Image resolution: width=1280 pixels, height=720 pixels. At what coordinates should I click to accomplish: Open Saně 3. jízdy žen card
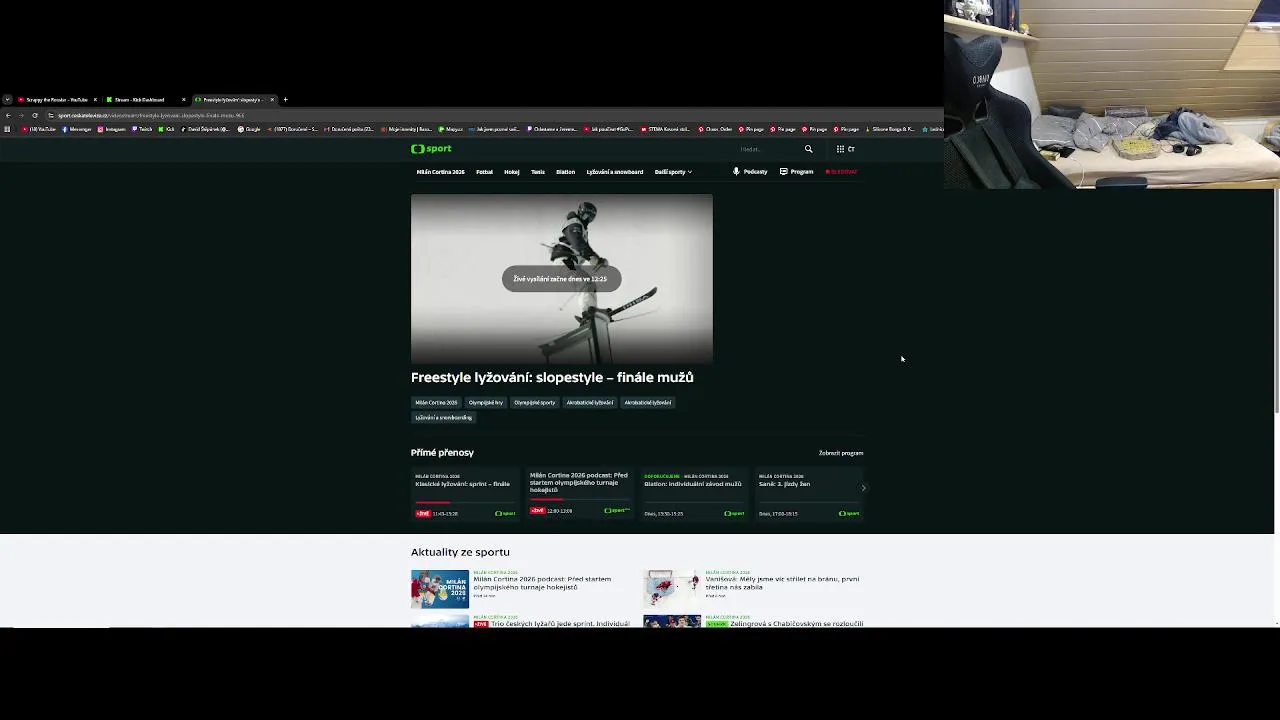[x=808, y=494]
